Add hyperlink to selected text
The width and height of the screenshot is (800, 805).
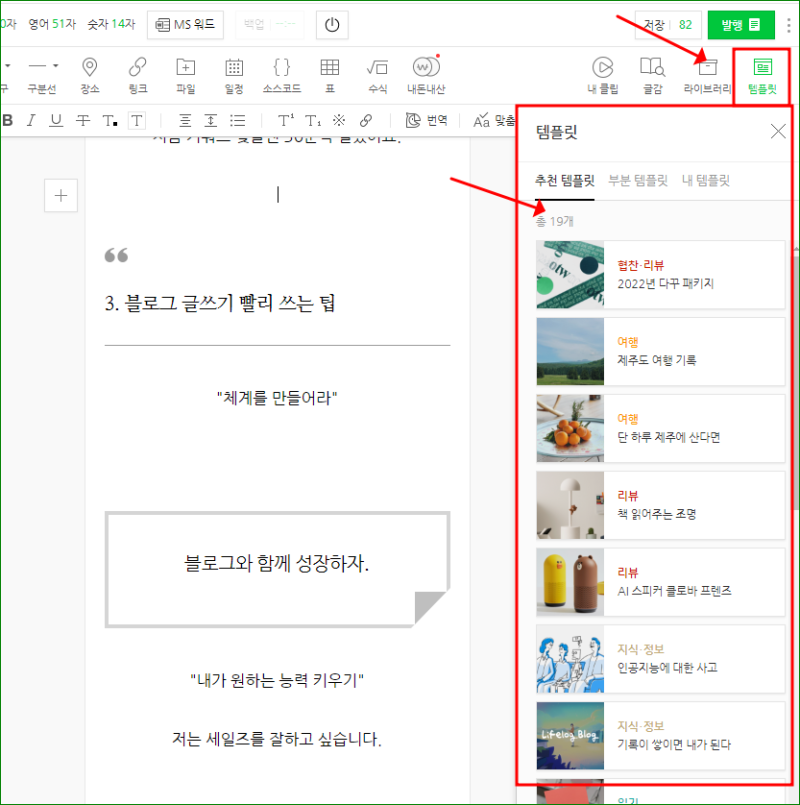click(x=366, y=120)
